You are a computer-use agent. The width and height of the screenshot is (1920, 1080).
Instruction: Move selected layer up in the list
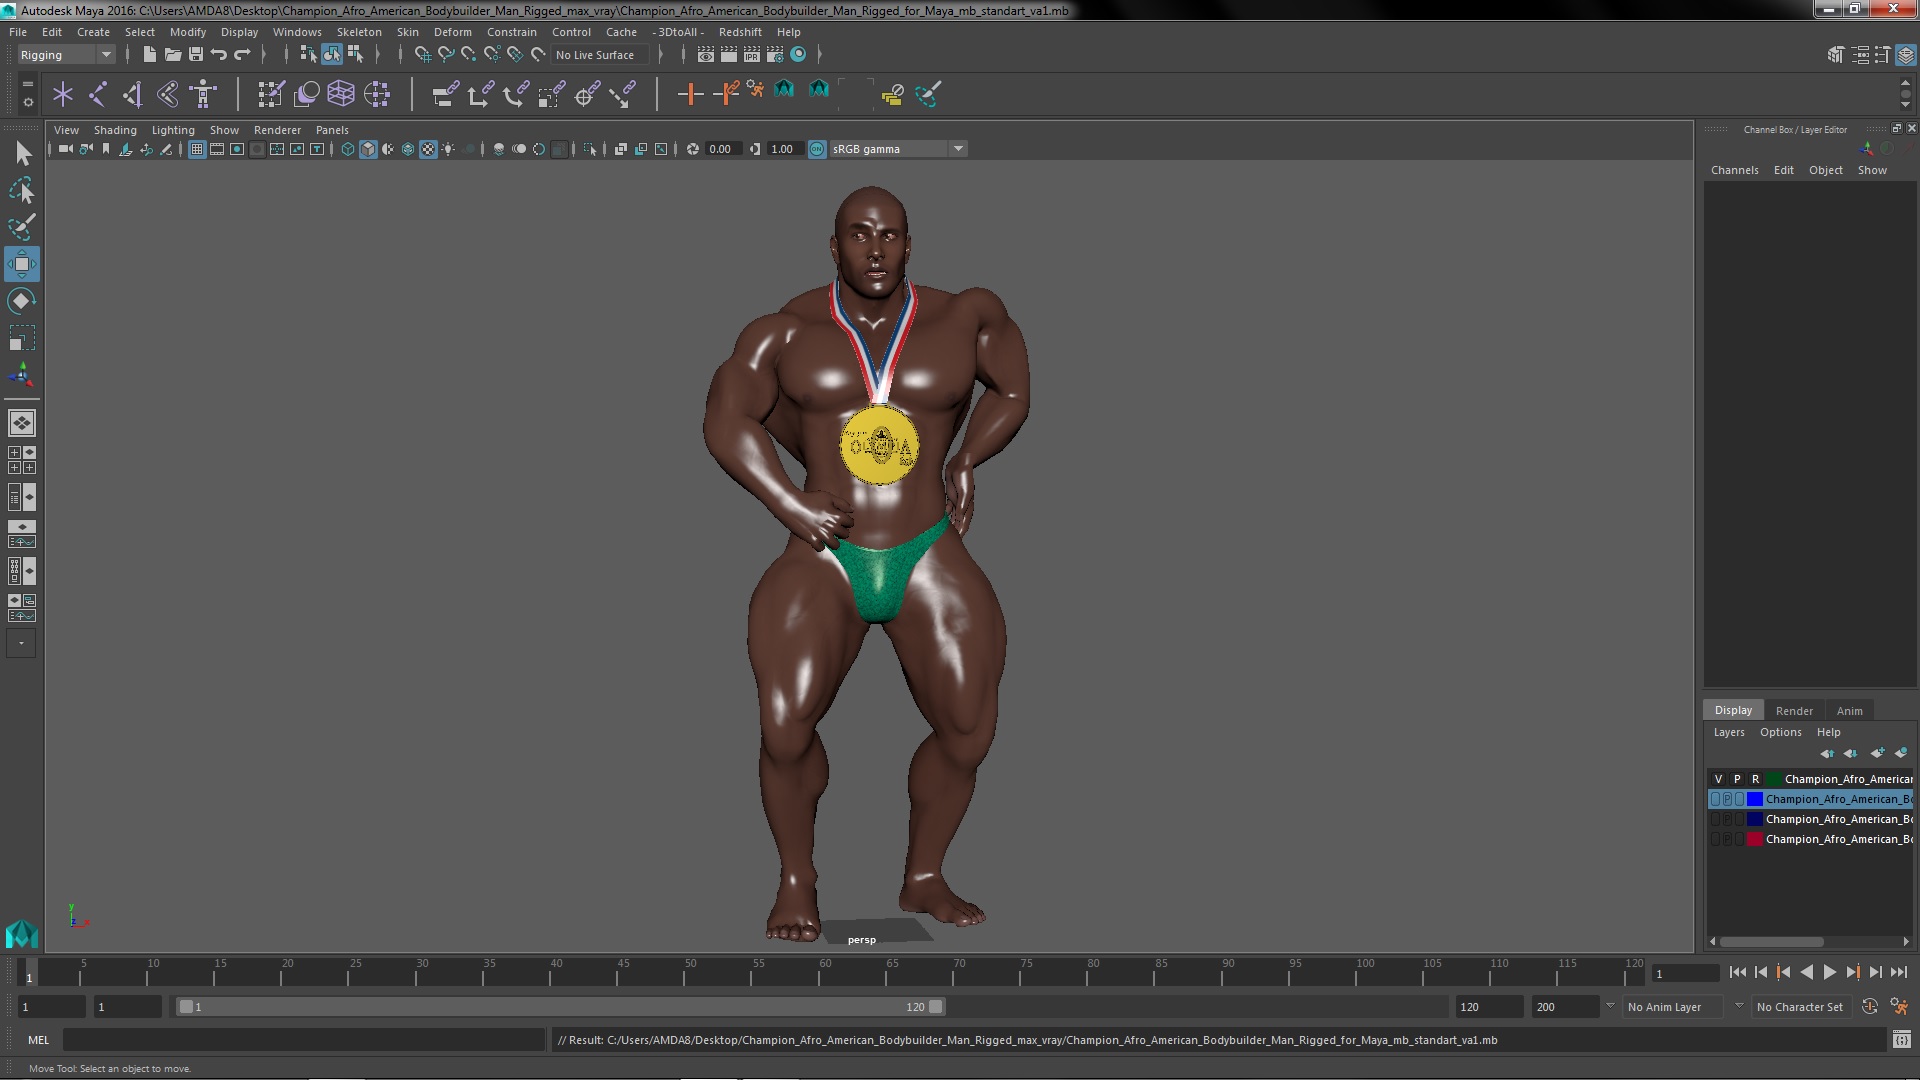[x=1827, y=753]
